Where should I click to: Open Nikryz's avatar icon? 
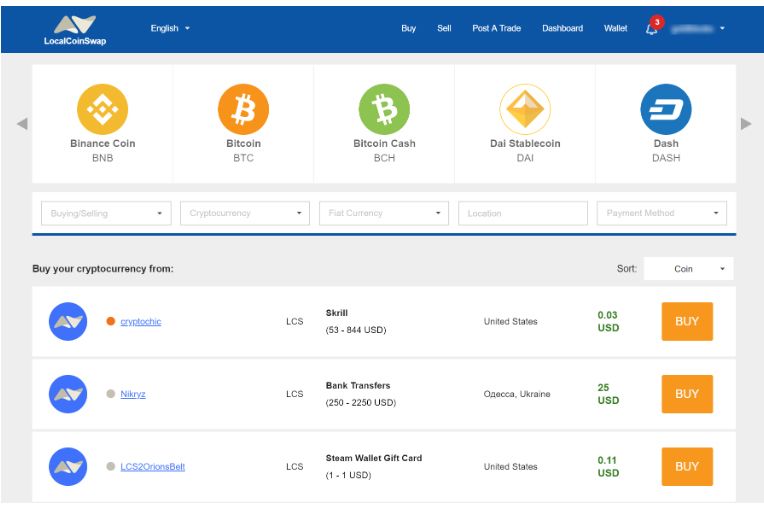click(x=68, y=394)
